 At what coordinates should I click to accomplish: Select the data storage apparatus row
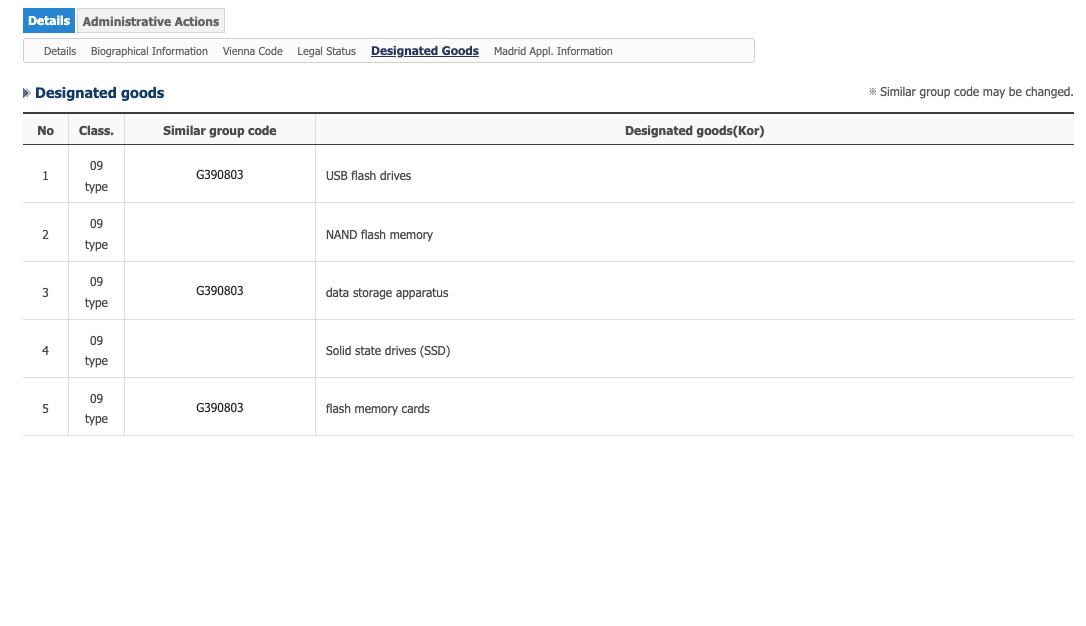pyautogui.click(x=387, y=293)
